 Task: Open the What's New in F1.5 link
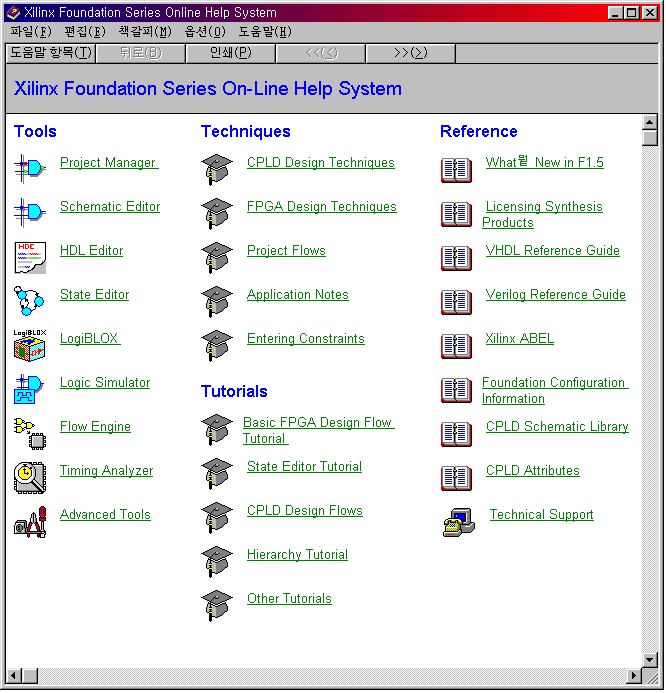[544, 162]
